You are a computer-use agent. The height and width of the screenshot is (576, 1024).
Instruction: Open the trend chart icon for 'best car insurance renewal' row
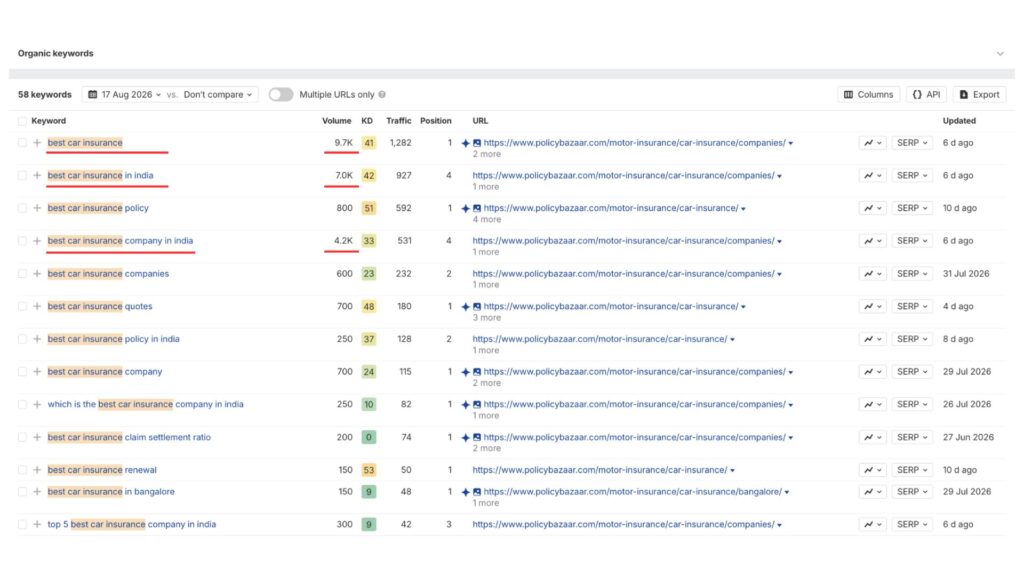872,470
